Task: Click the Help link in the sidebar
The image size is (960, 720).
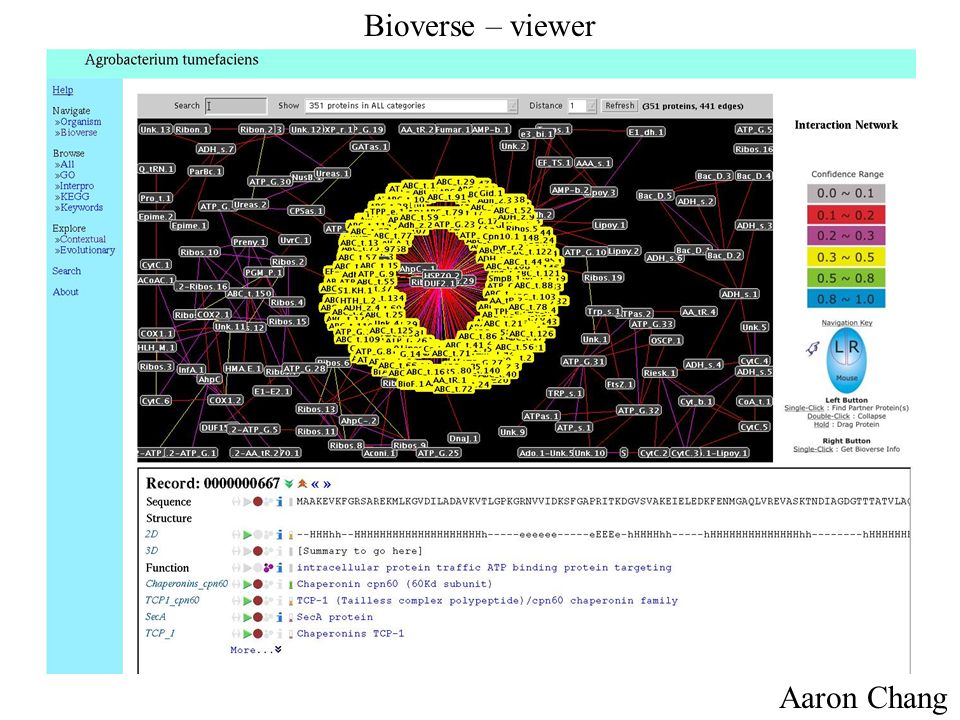Action: (x=62, y=90)
